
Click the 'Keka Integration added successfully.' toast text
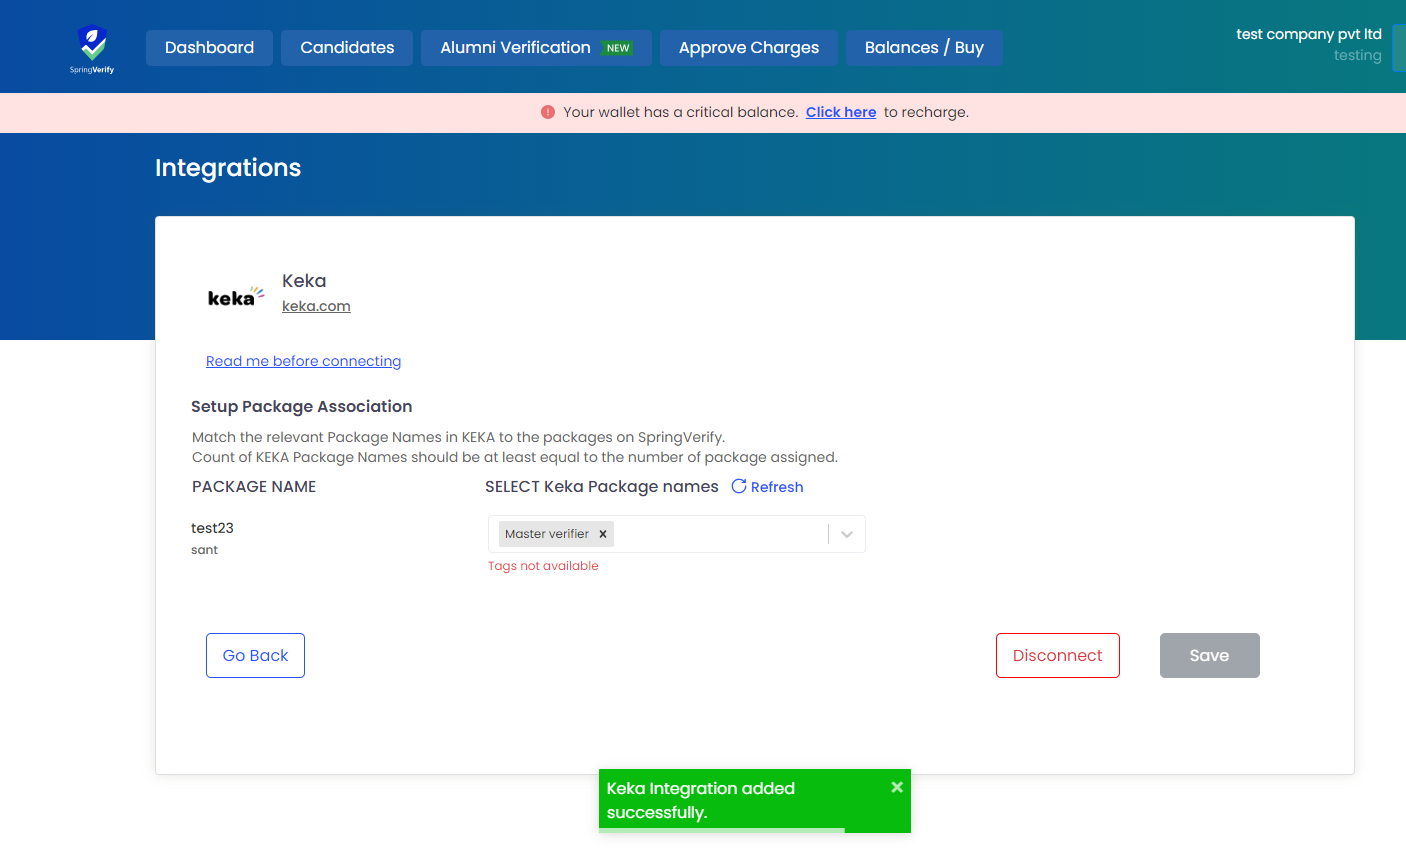[701, 800]
